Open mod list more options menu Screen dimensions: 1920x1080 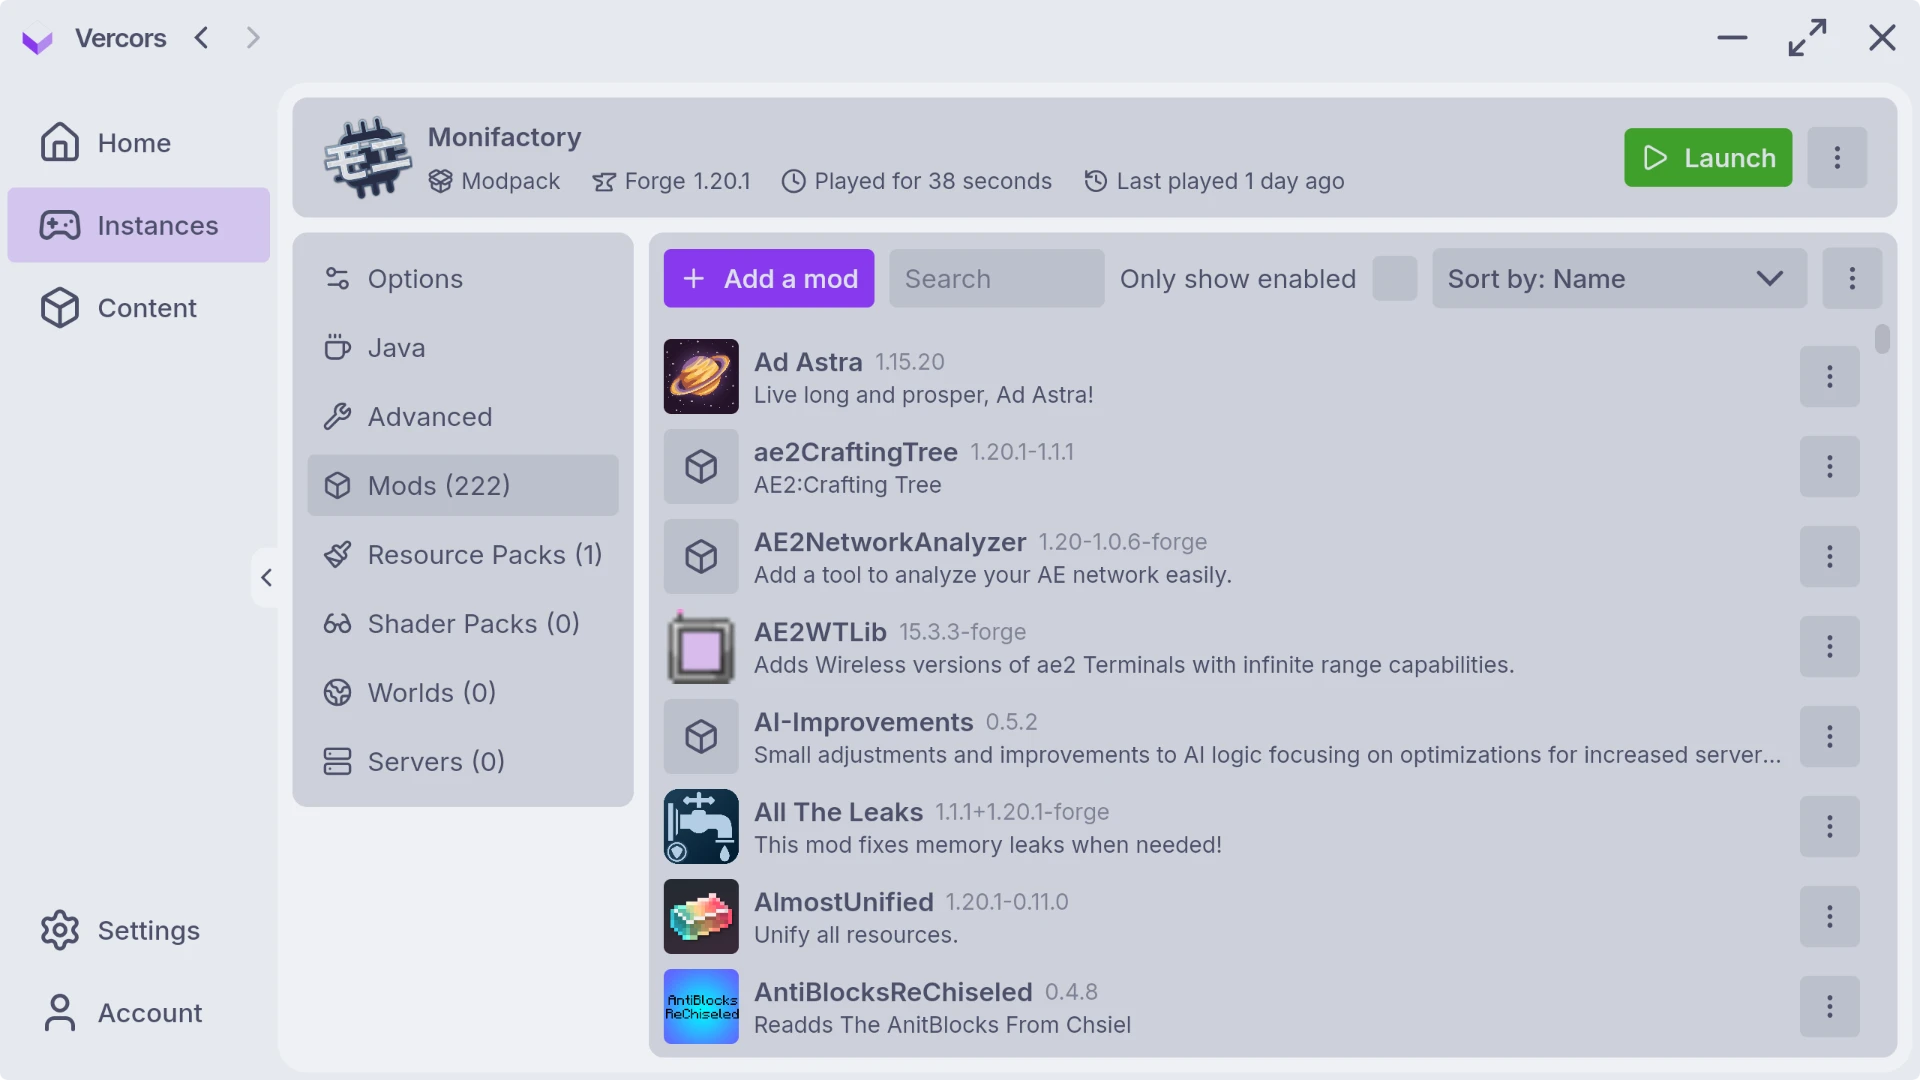click(1852, 279)
